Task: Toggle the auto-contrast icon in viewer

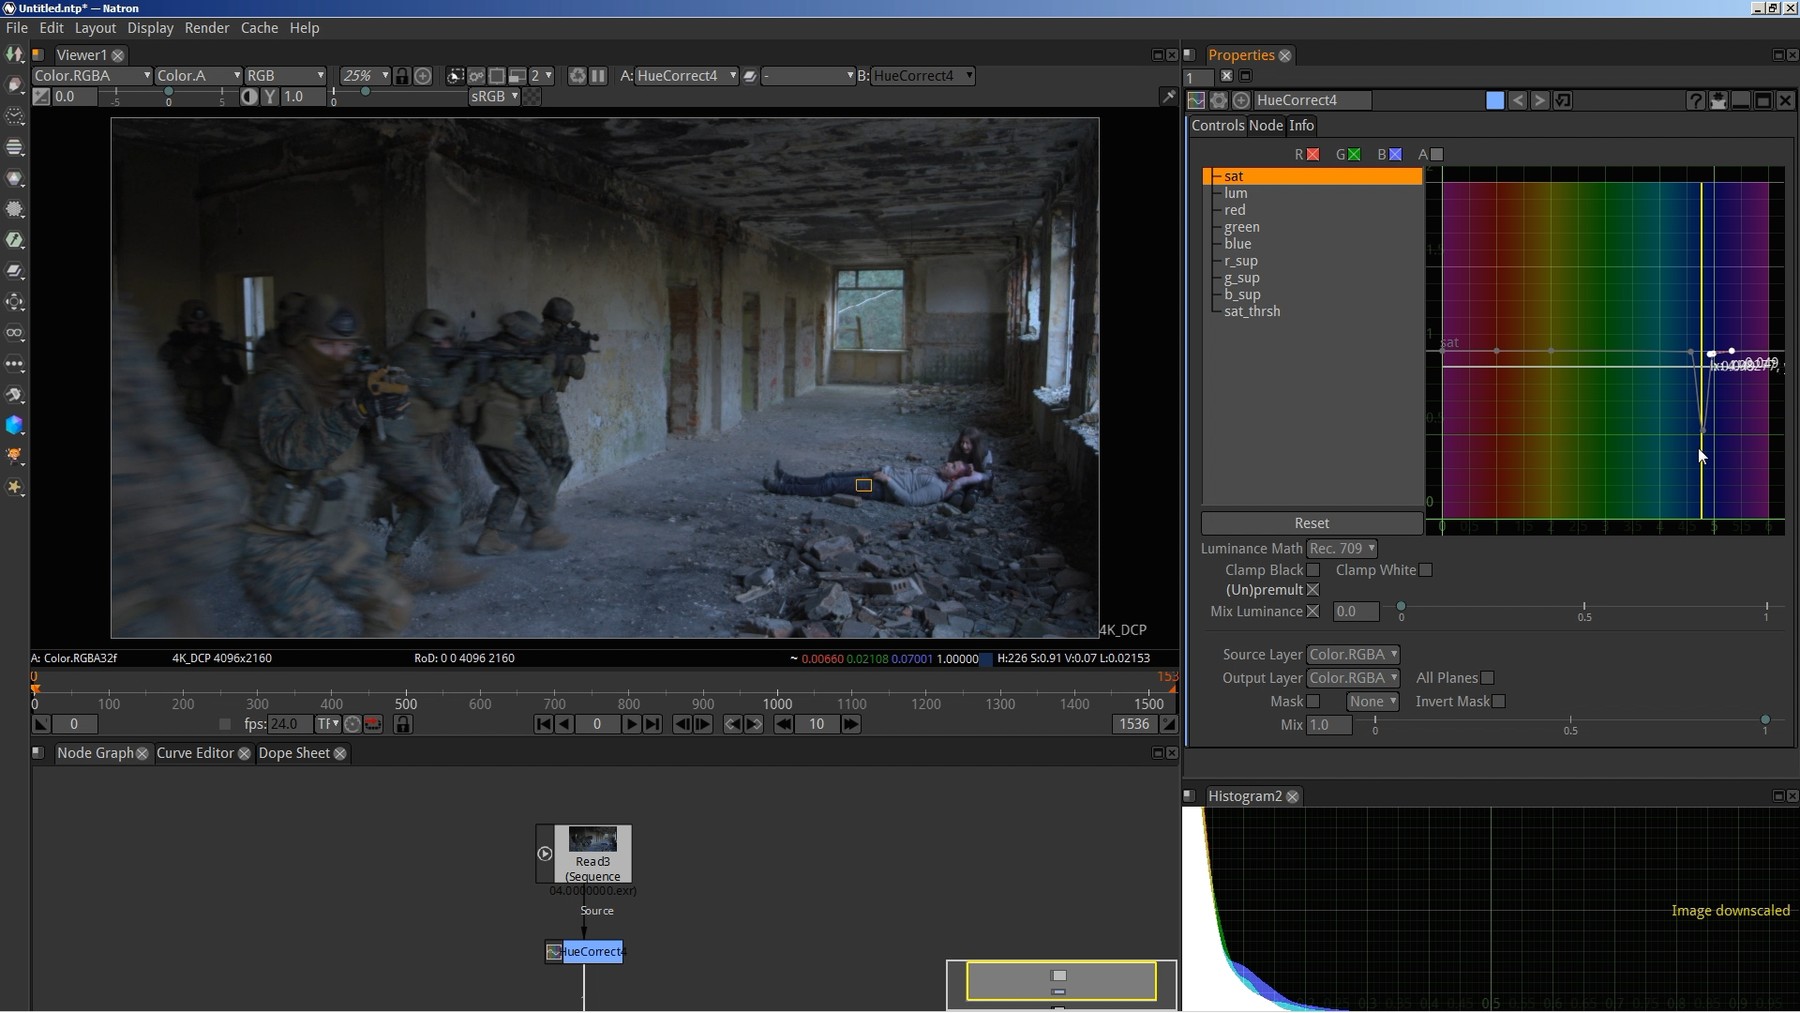Action: pyautogui.click(x=249, y=97)
